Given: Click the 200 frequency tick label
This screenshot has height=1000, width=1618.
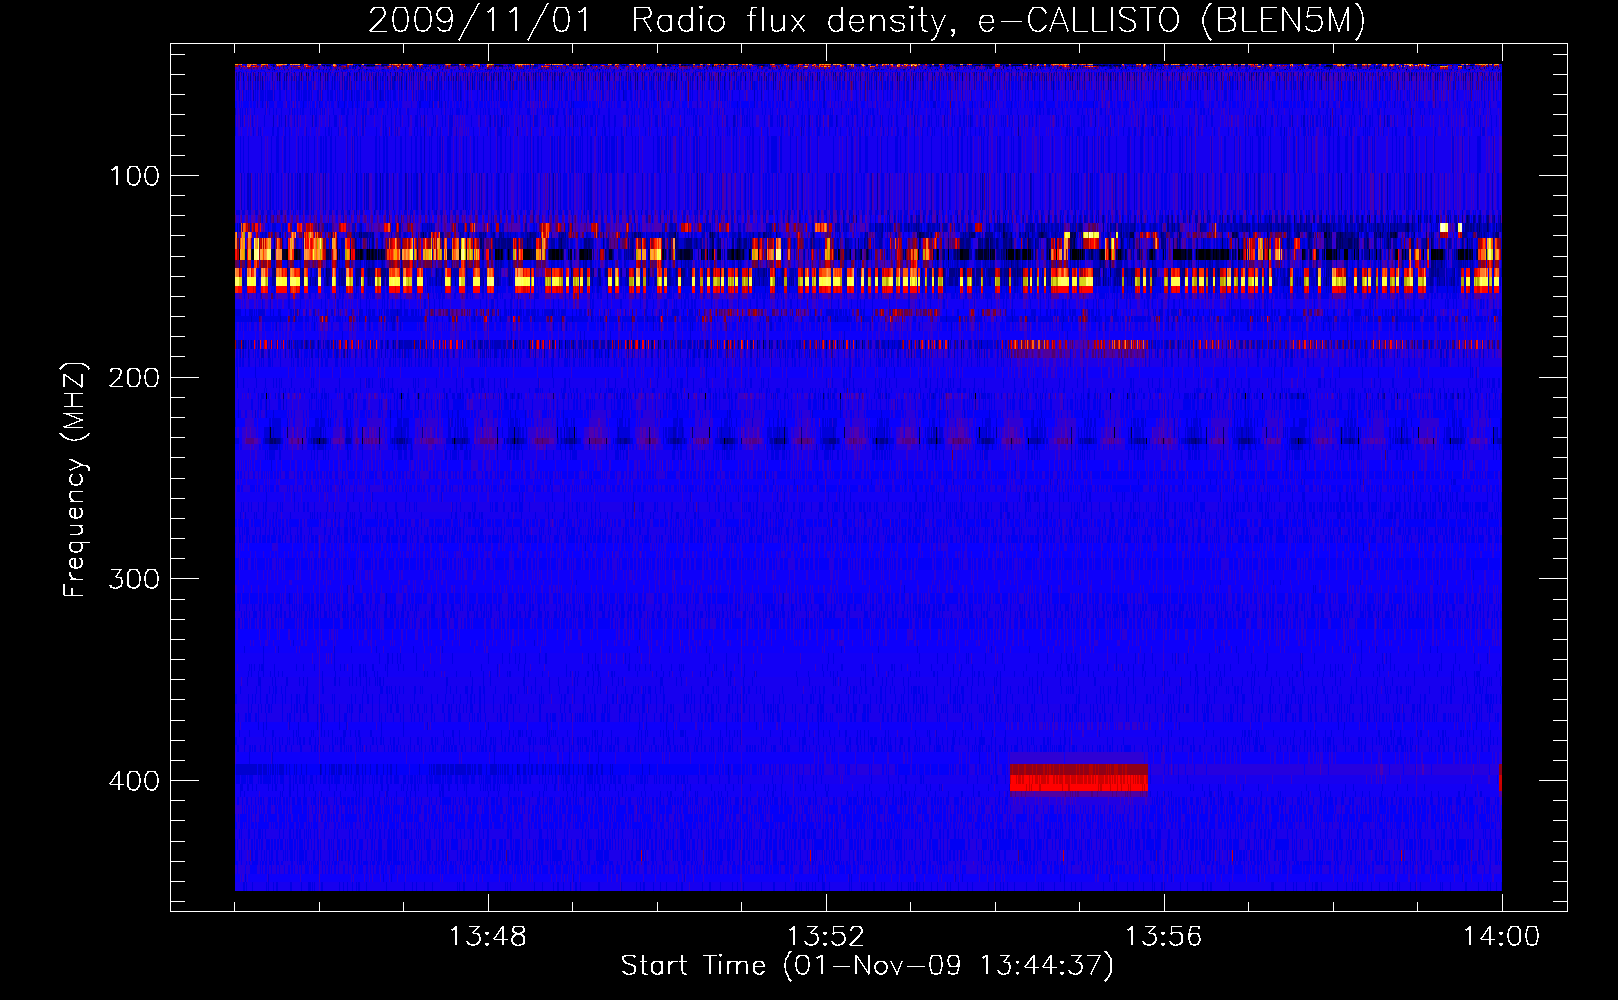Looking at the screenshot, I should pyautogui.click(x=134, y=378).
